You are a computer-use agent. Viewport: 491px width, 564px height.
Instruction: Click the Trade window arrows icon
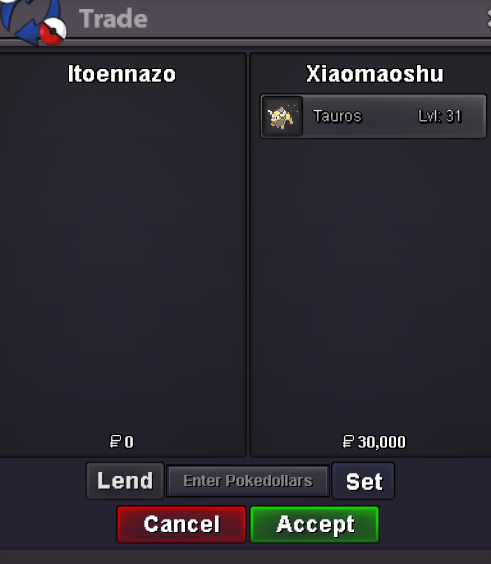(x=32, y=22)
